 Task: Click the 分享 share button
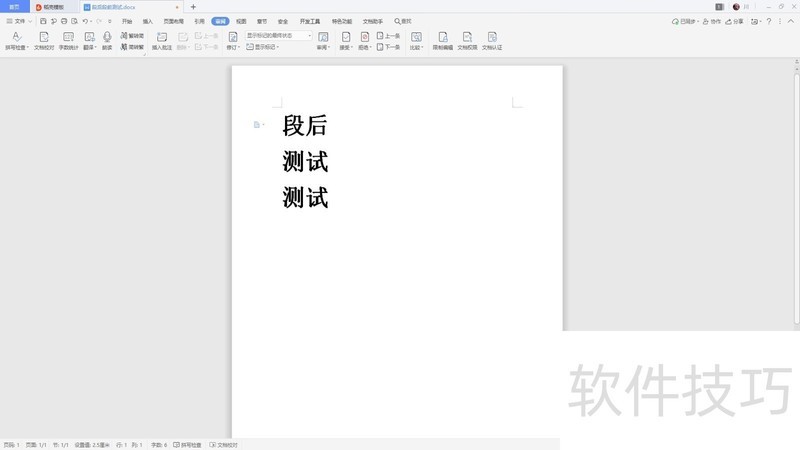click(734, 21)
